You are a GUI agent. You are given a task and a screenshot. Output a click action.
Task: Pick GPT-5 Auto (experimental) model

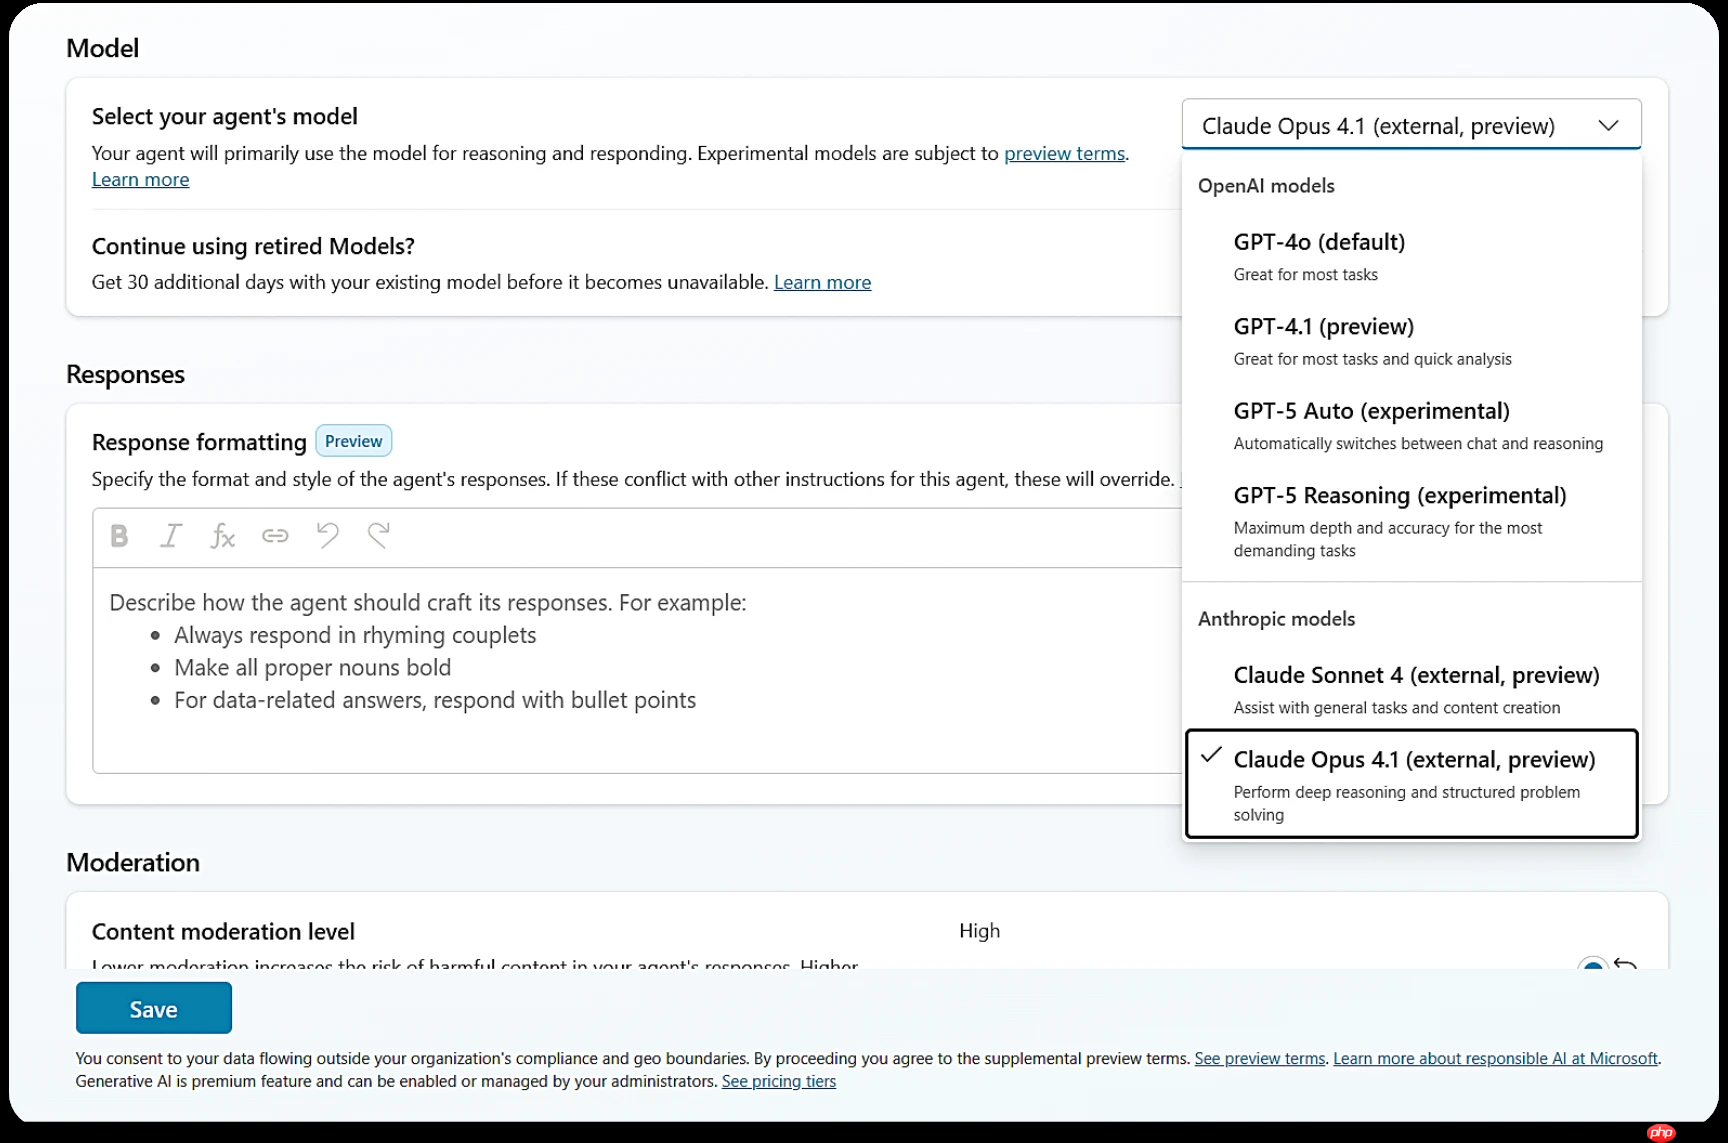(x=1371, y=411)
